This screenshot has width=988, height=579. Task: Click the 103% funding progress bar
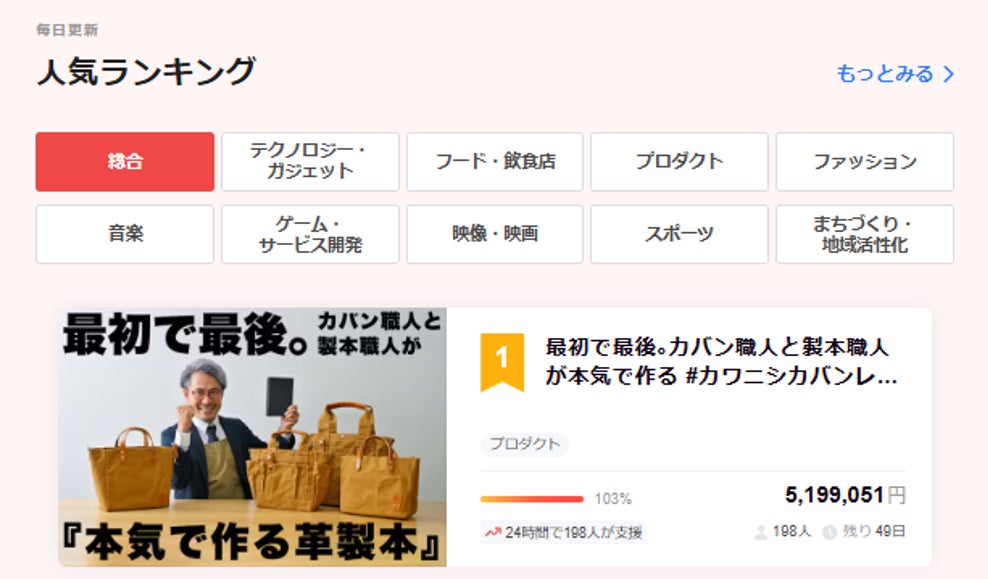click(532, 499)
